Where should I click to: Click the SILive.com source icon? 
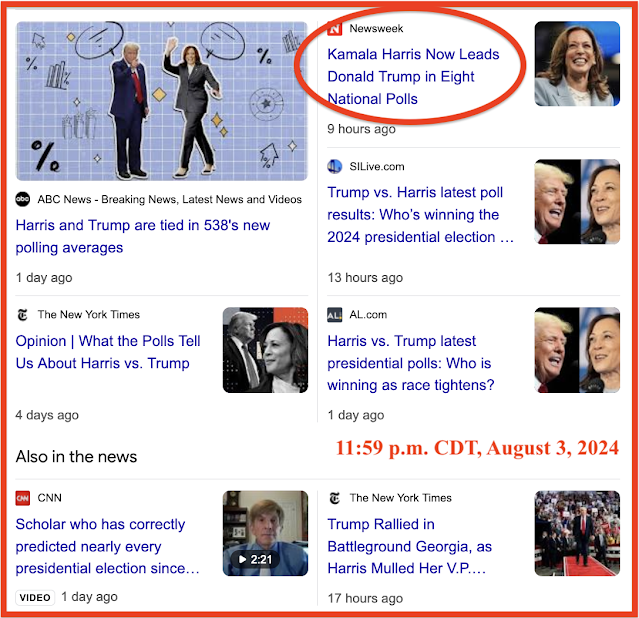[x=335, y=166]
